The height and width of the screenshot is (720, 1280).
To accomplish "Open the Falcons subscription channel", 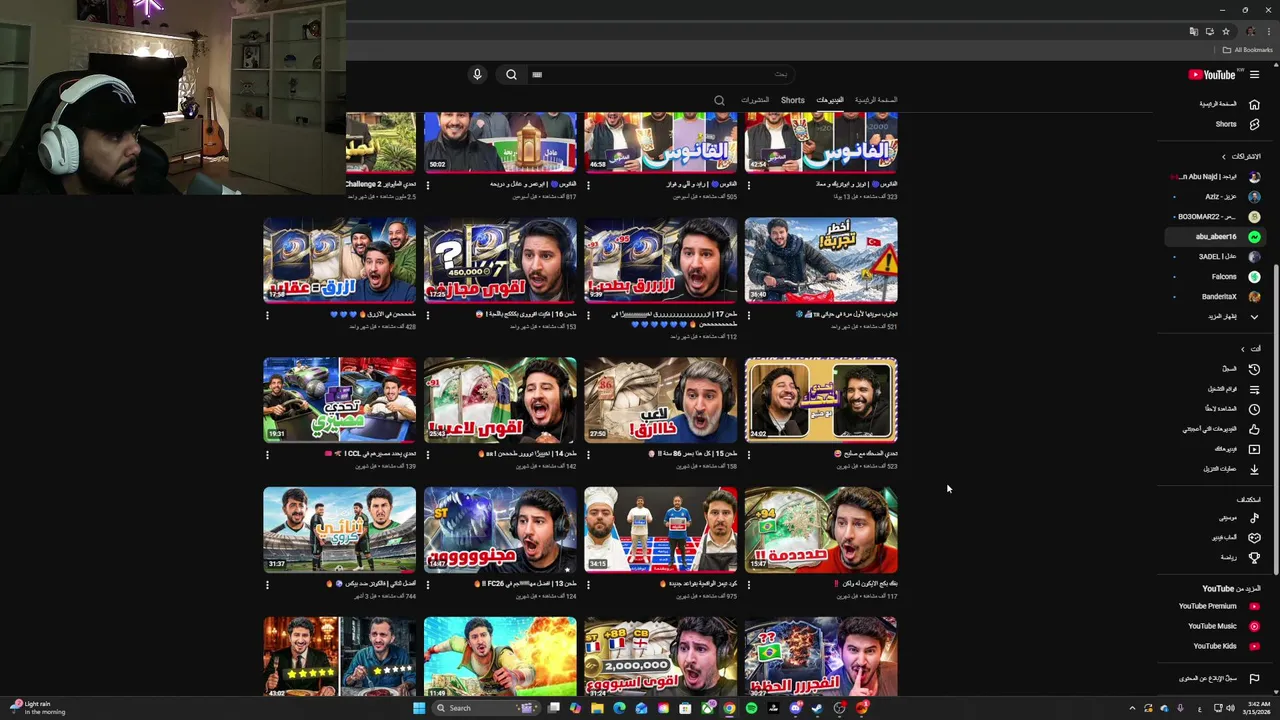I will 1224,277.
